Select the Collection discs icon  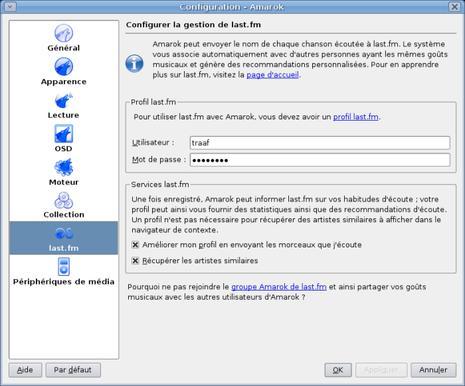coord(64,200)
